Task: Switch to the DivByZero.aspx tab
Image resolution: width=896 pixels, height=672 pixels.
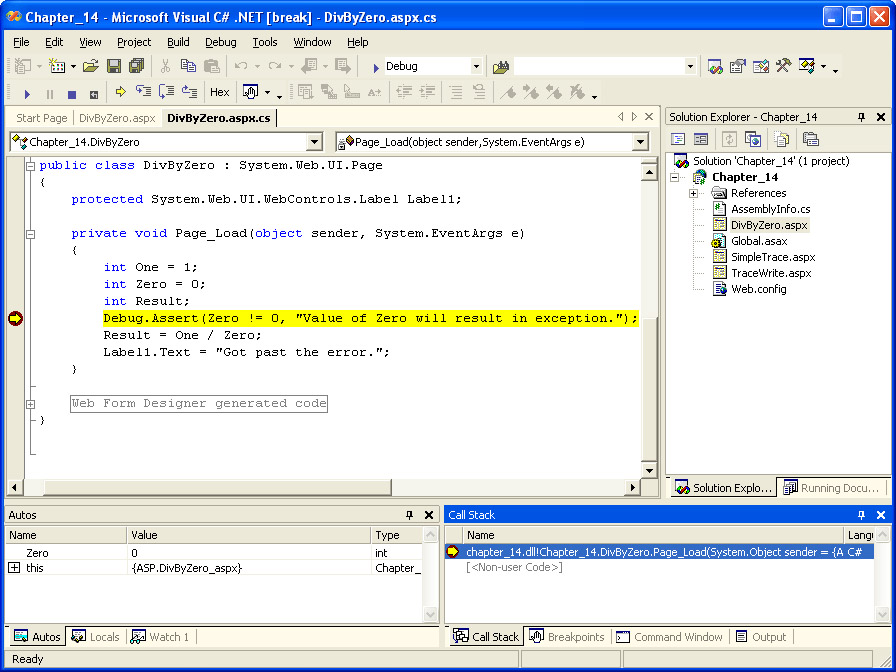Action: click(x=117, y=118)
